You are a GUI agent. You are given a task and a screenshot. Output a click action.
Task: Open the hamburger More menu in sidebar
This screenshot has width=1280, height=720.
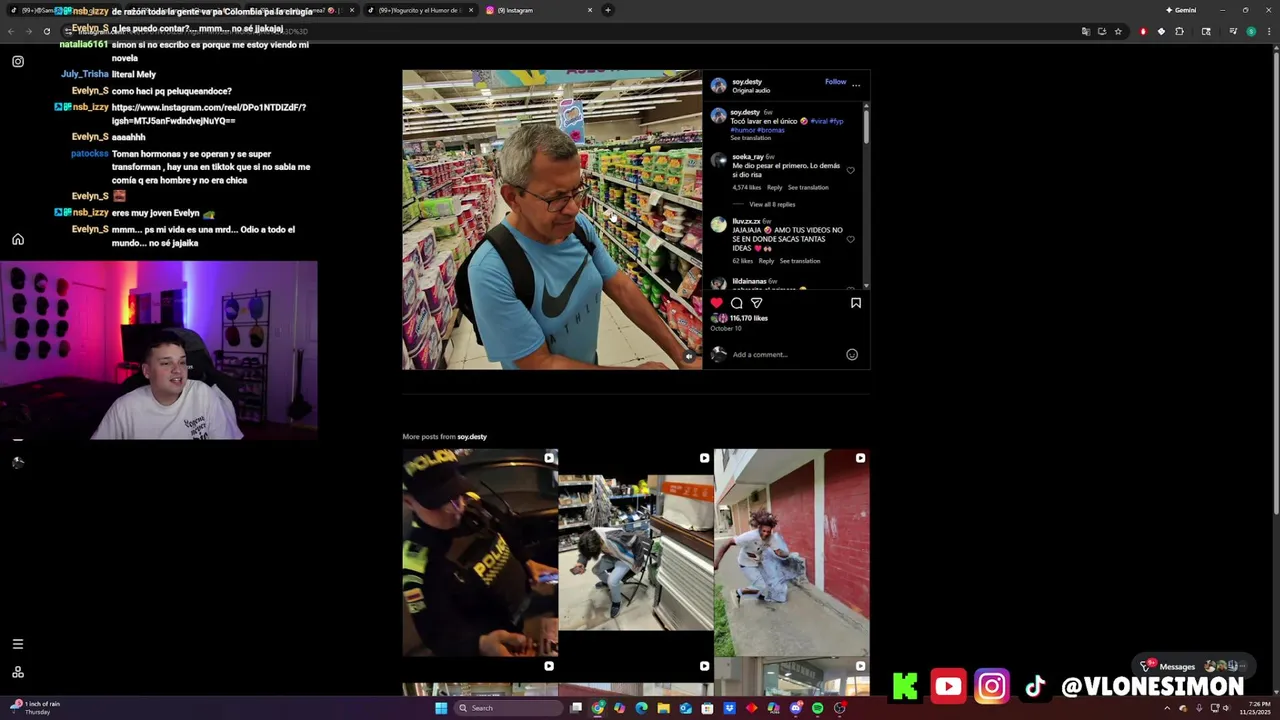point(17,644)
